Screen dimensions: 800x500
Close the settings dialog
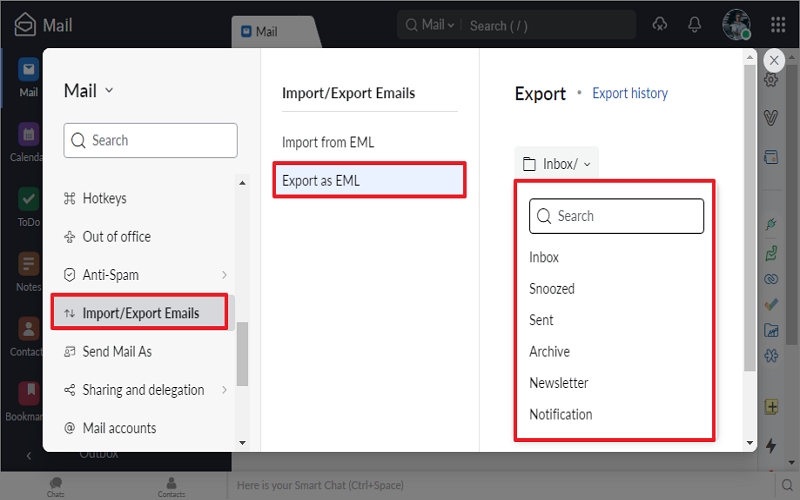click(x=774, y=60)
